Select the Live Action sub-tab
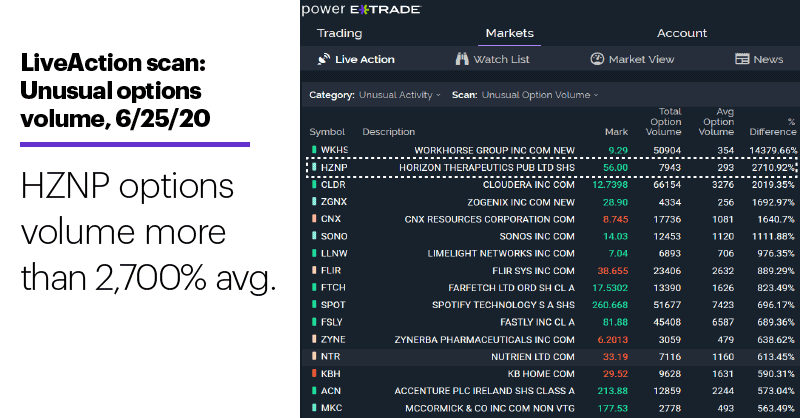This screenshot has width=800, height=418. (x=356, y=59)
